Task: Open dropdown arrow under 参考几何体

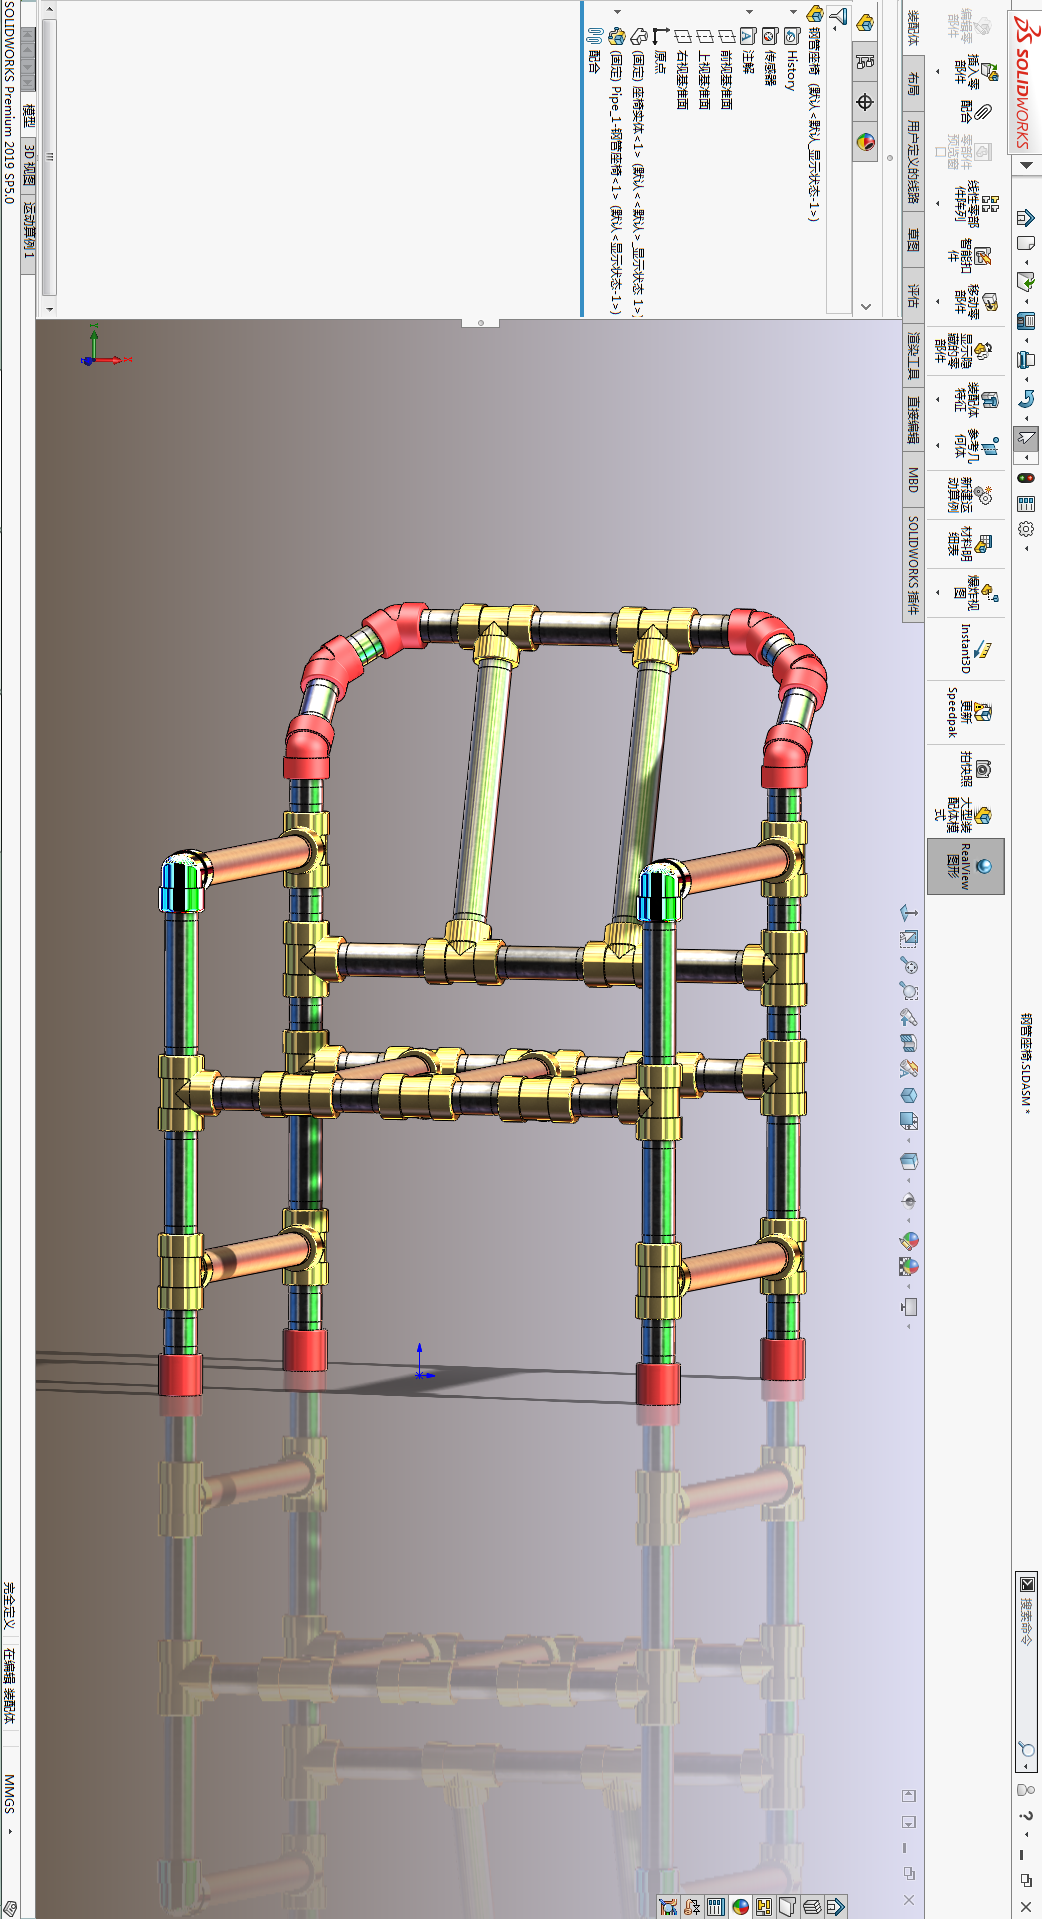Action: tap(938, 445)
